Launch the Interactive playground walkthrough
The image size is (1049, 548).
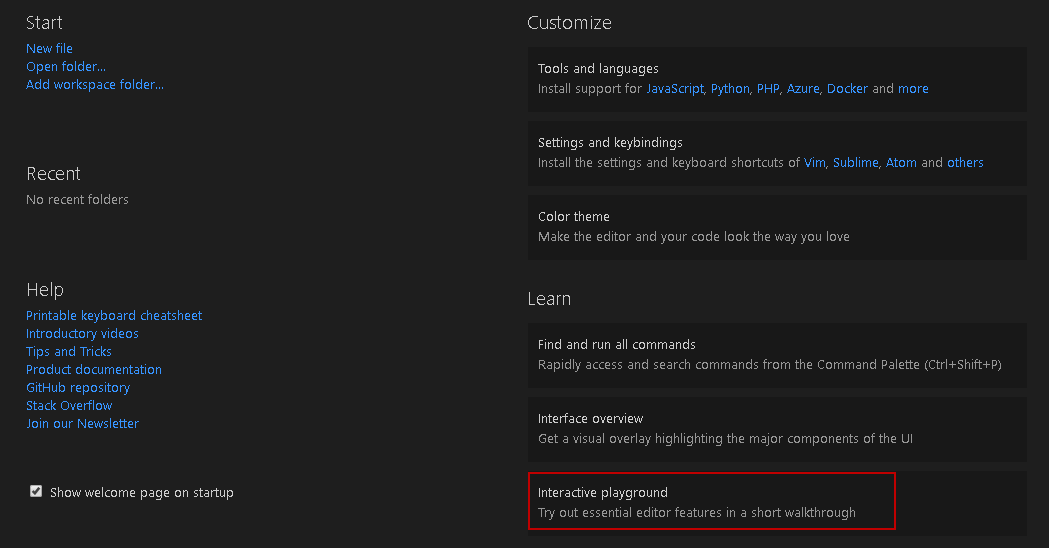(711, 502)
